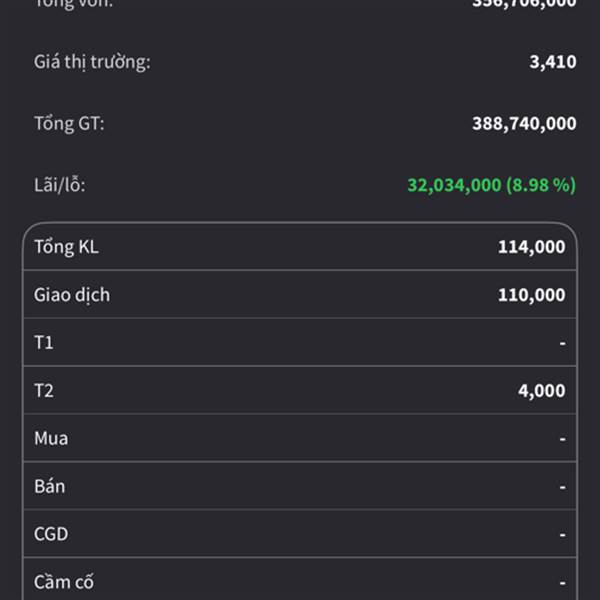The width and height of the screenshot is (600, 600).
Task: Select the Mua row label
Action: (51, 438)
